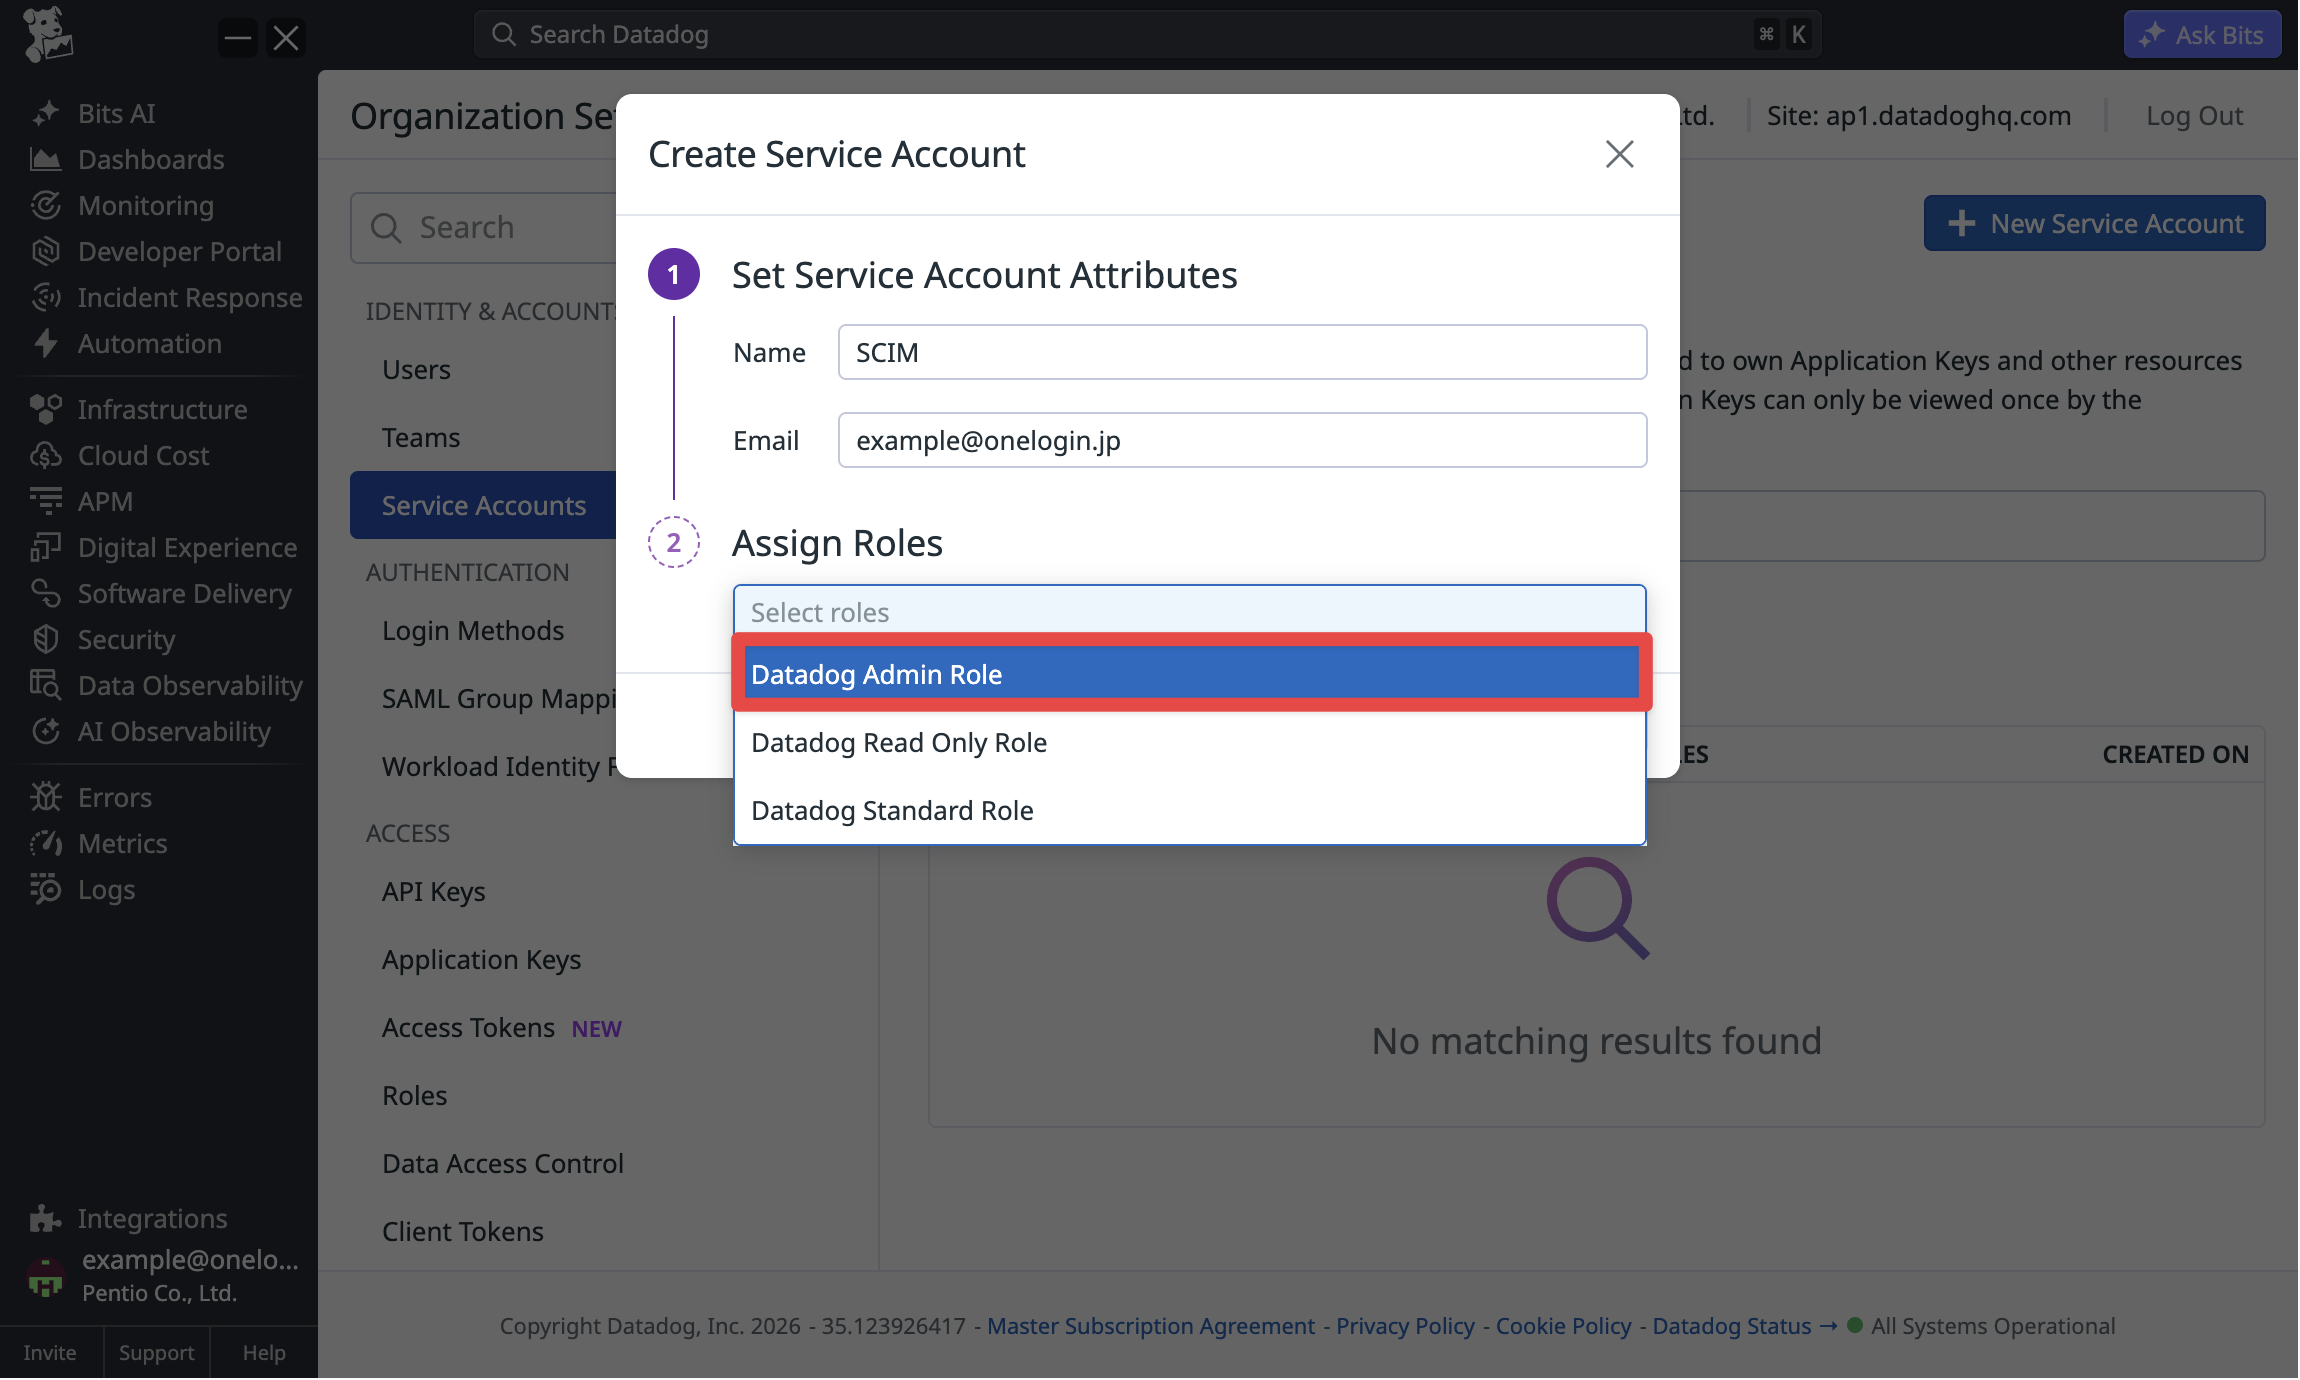
Task: Click the CREATED ON column header
Action: tap(2175, 755)
